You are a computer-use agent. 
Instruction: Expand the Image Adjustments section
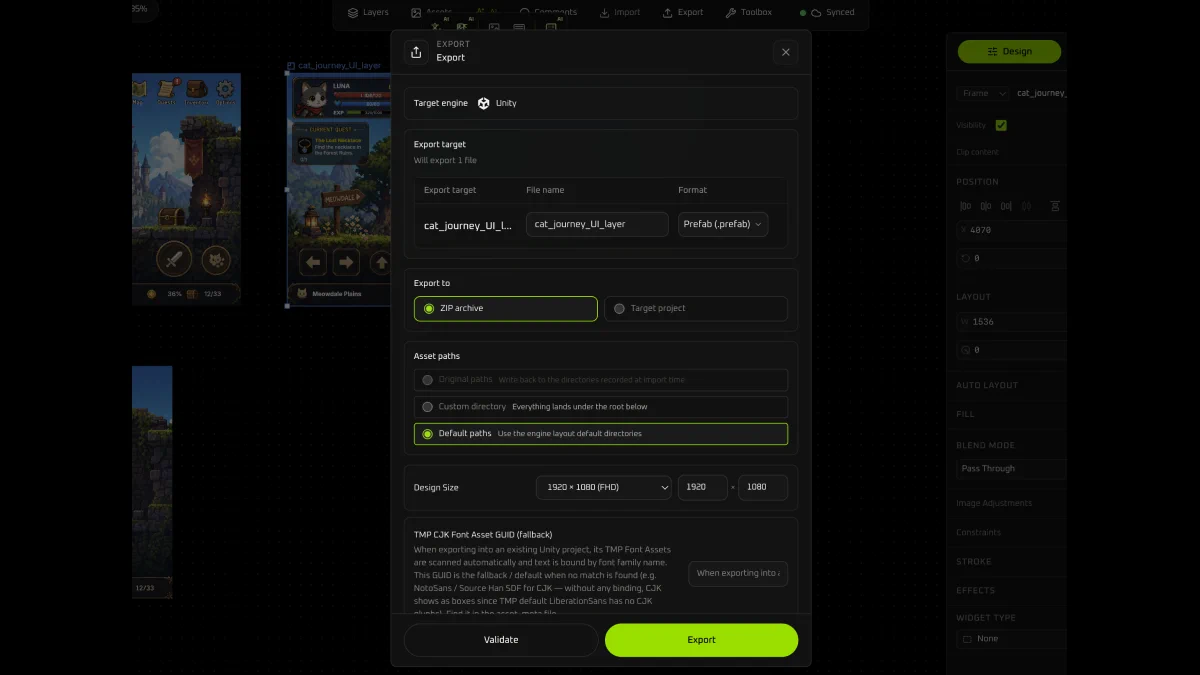pyautogui.click(x=994, y=503)
